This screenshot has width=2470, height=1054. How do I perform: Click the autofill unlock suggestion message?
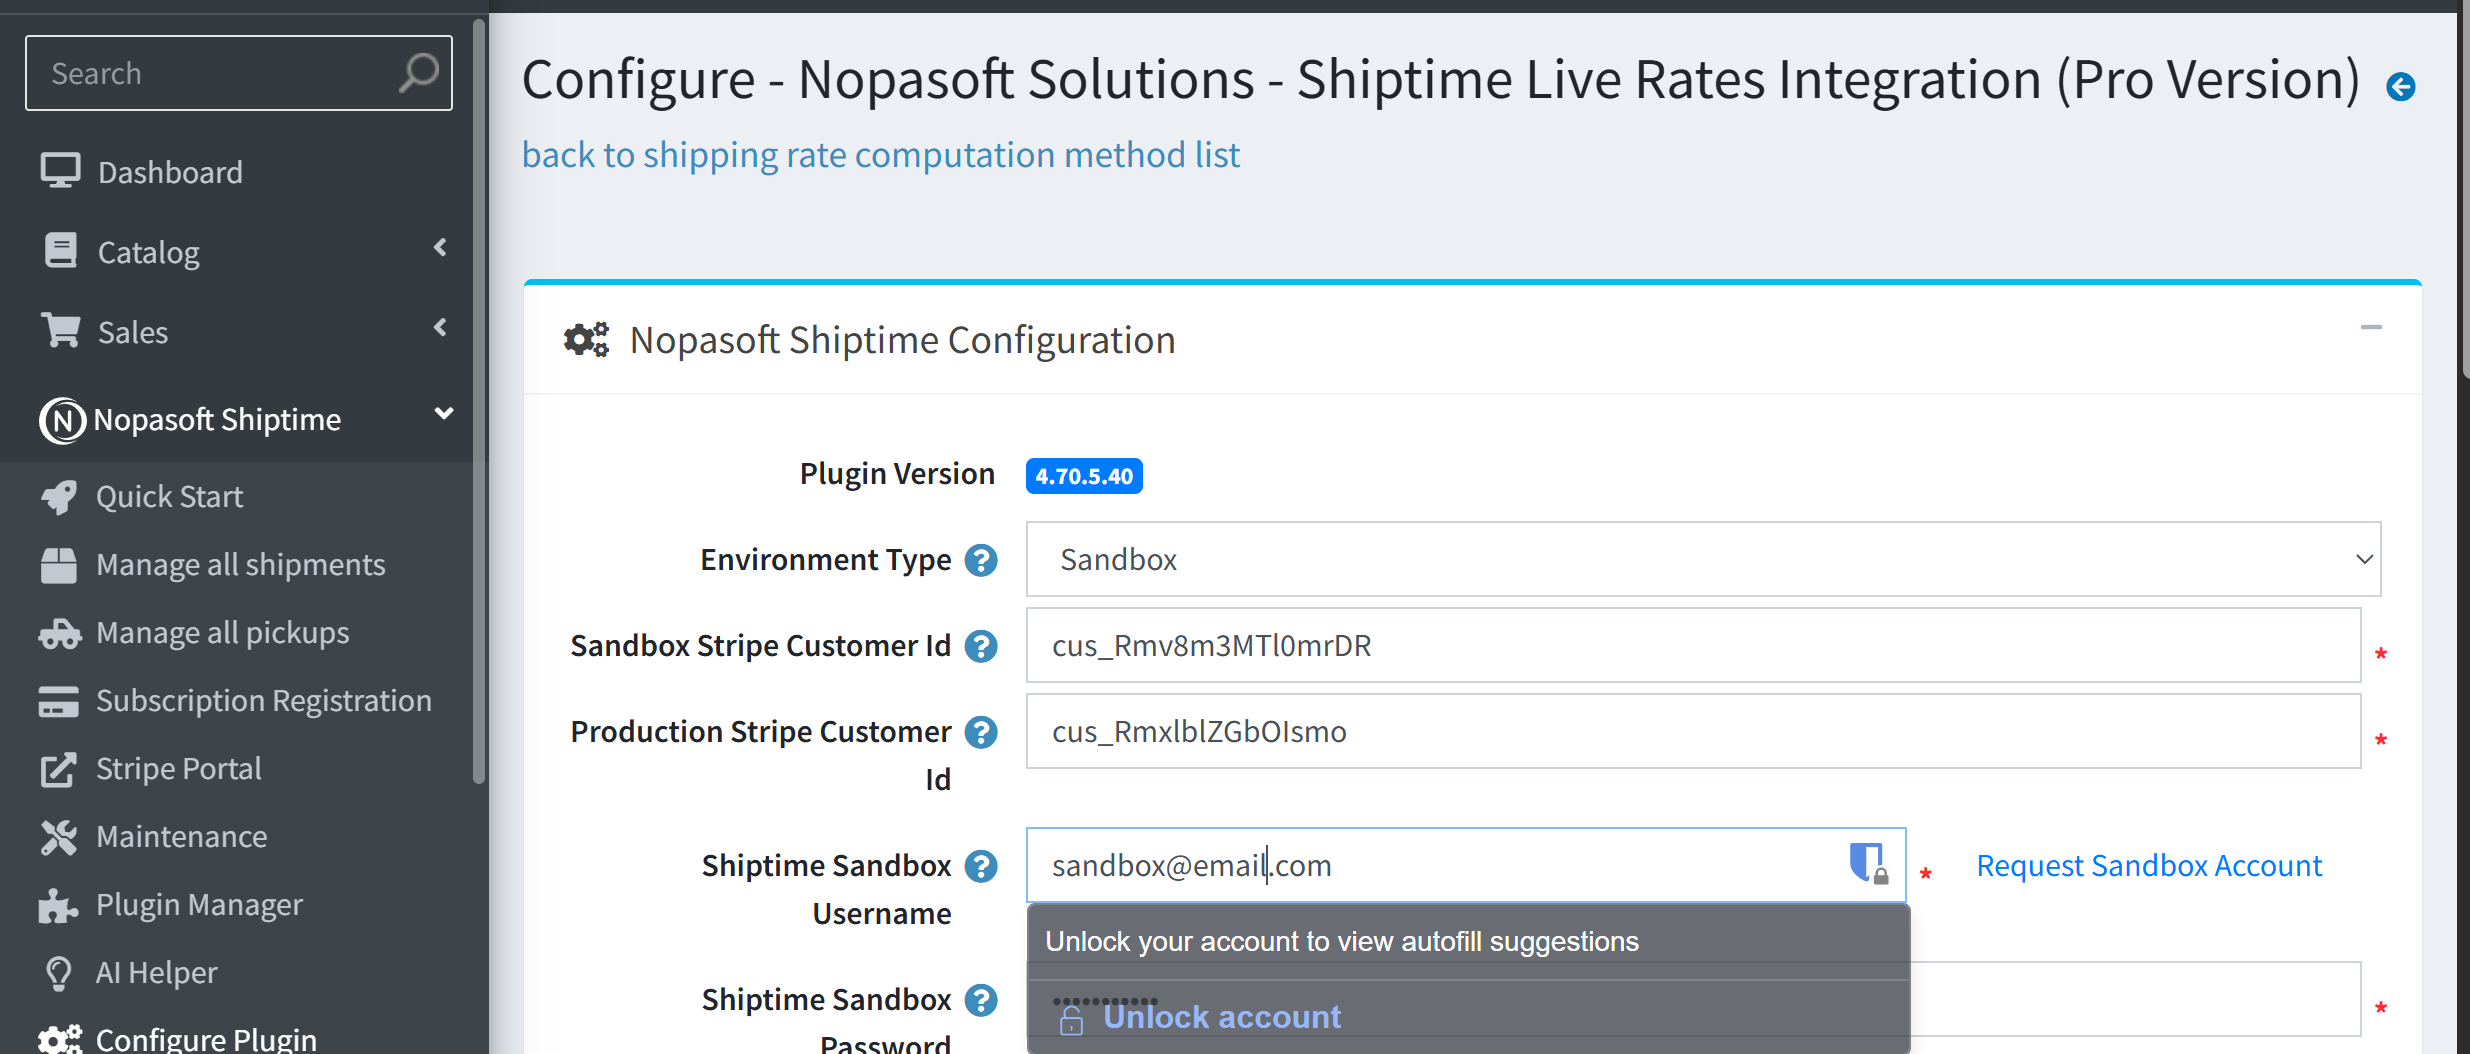1342,941
